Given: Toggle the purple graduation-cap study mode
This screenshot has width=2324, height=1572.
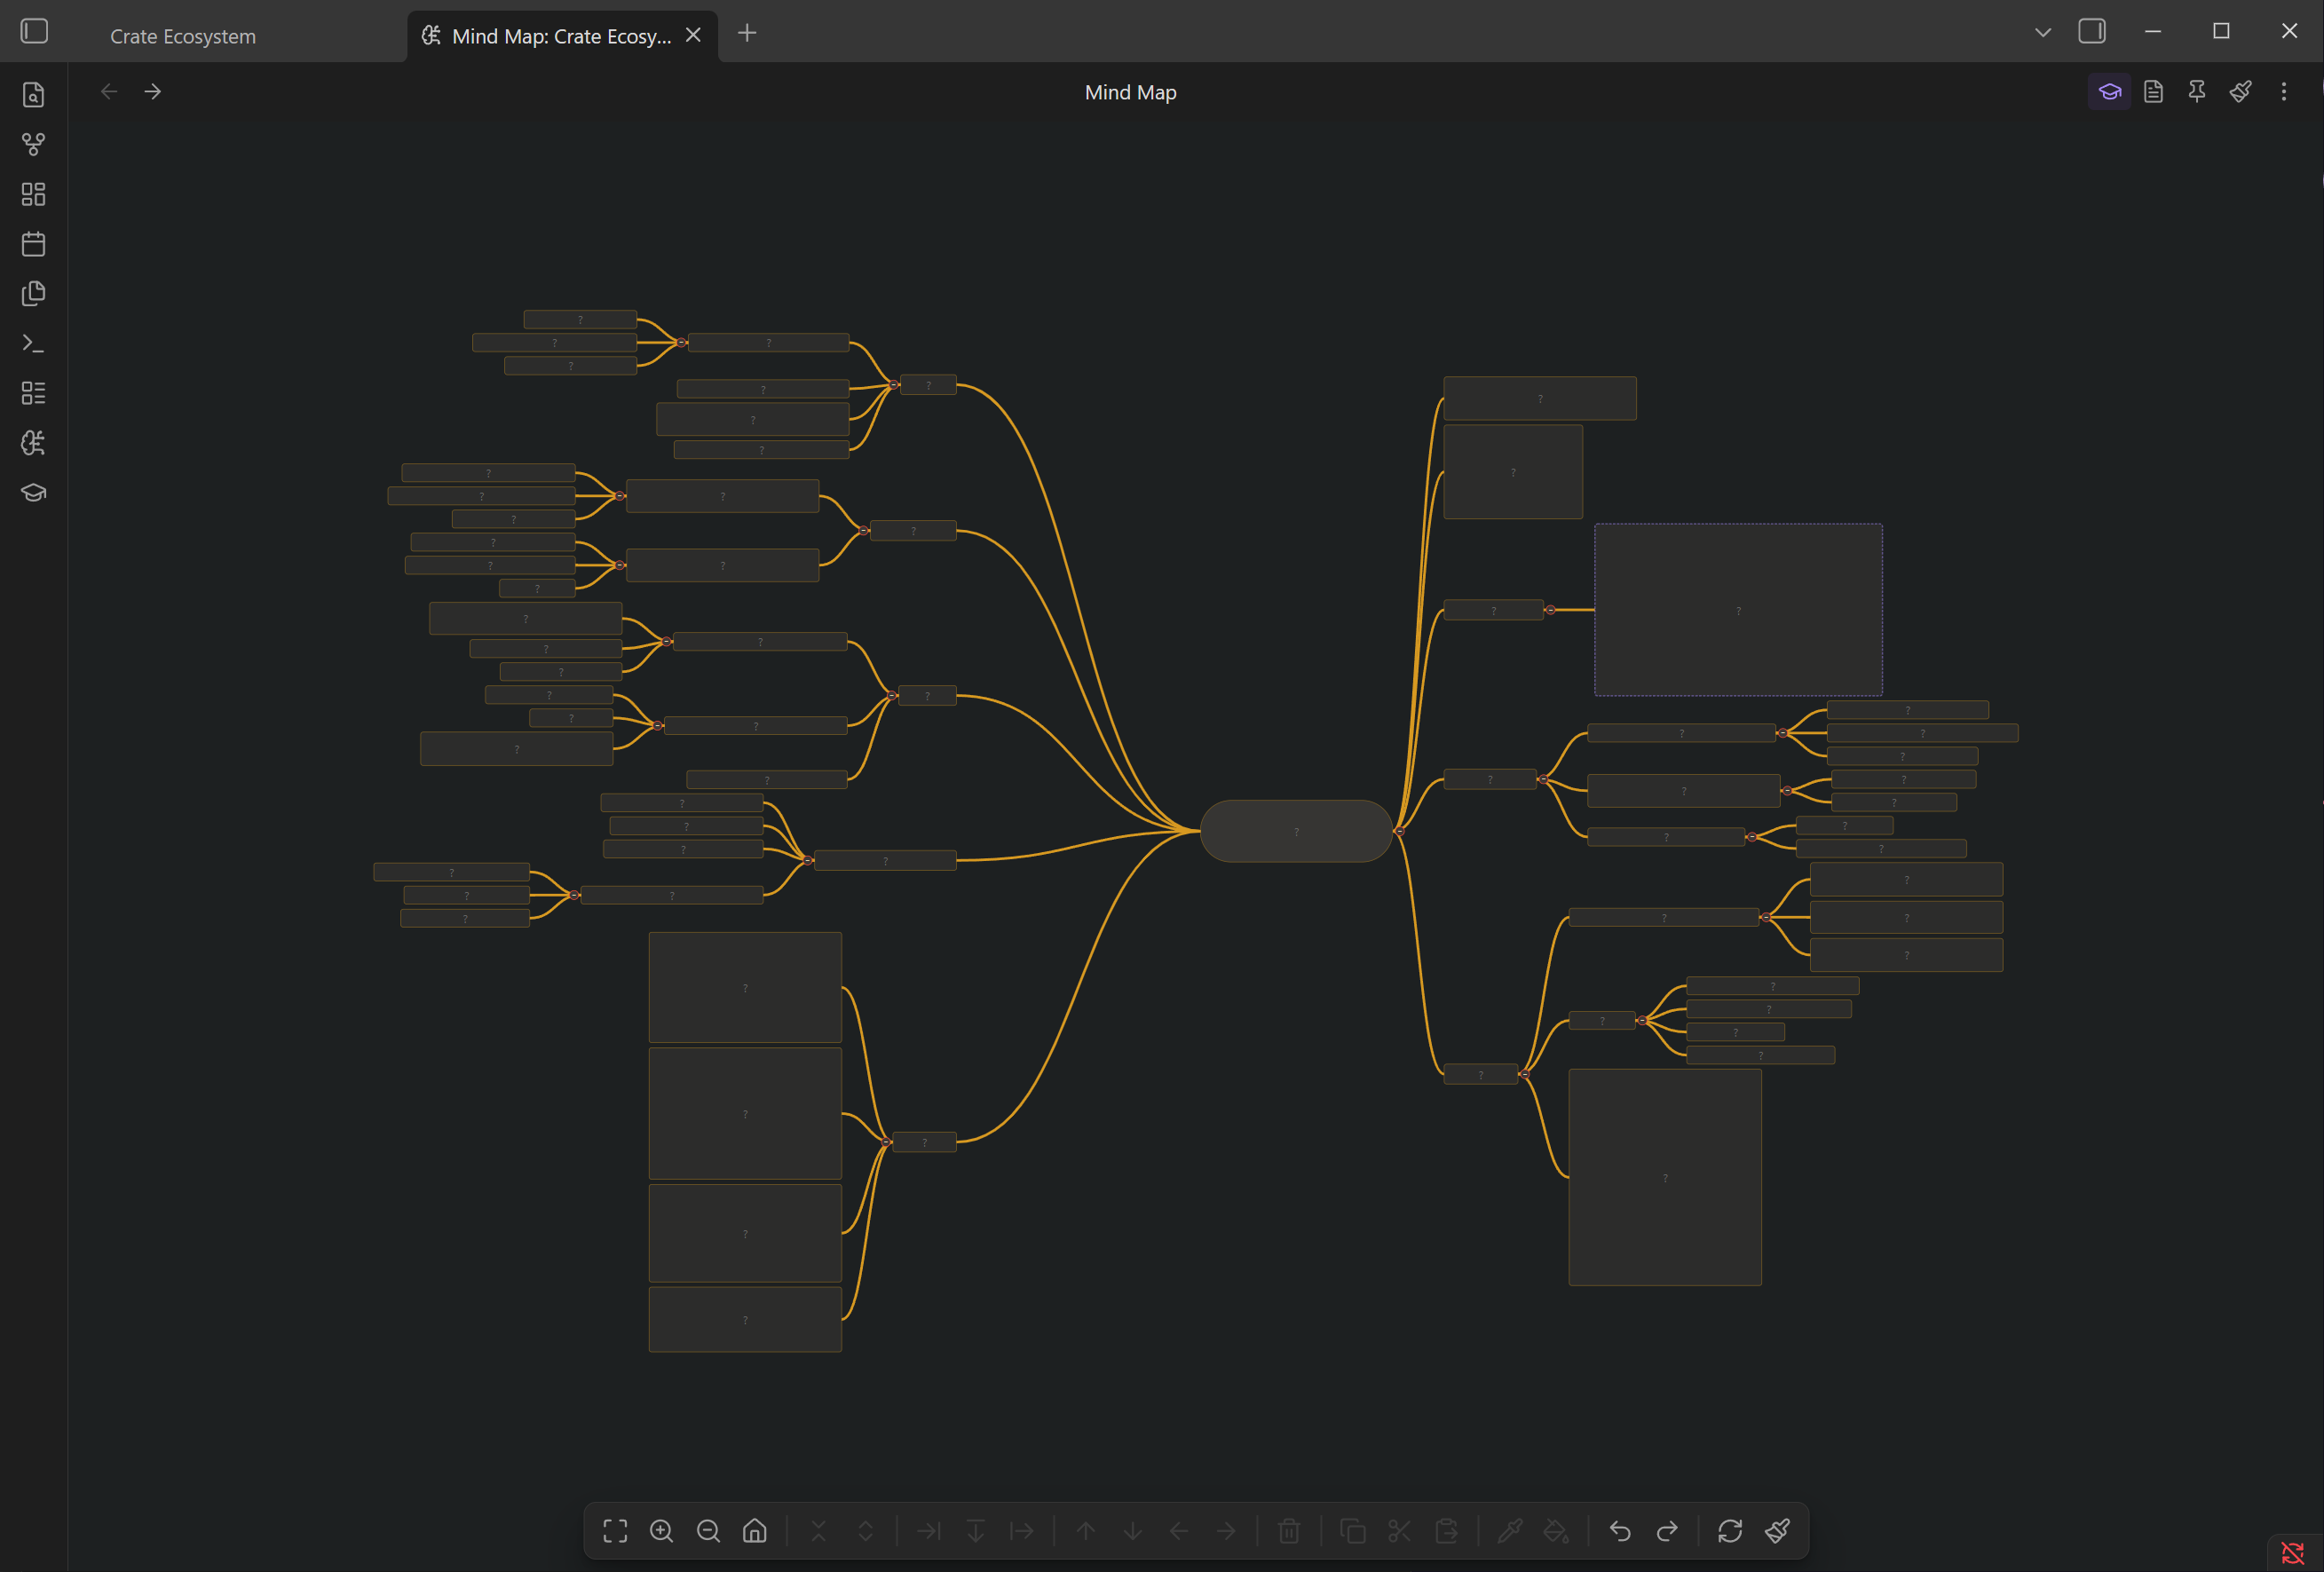Looking at the screenshot, I should pos(2109,91).
